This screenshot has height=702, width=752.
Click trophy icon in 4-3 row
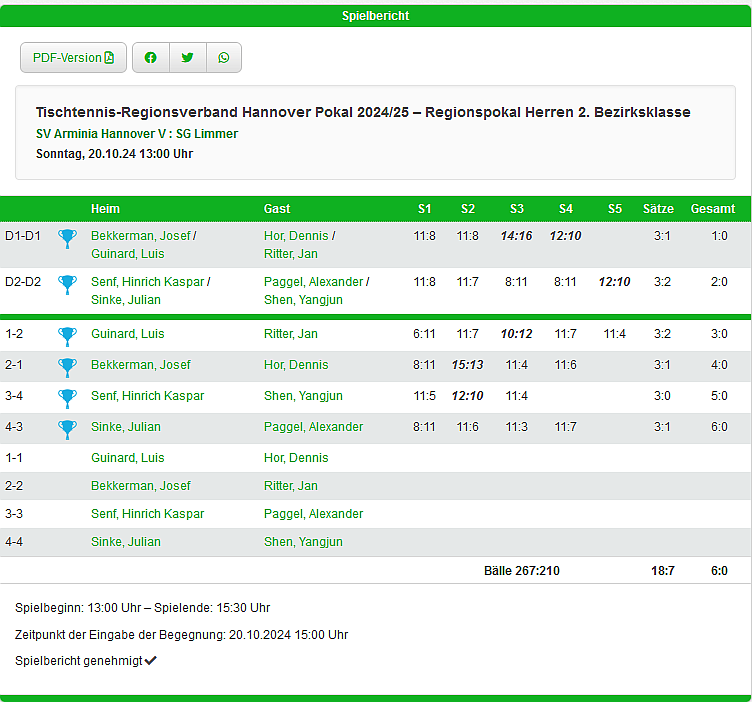[67, 430]
